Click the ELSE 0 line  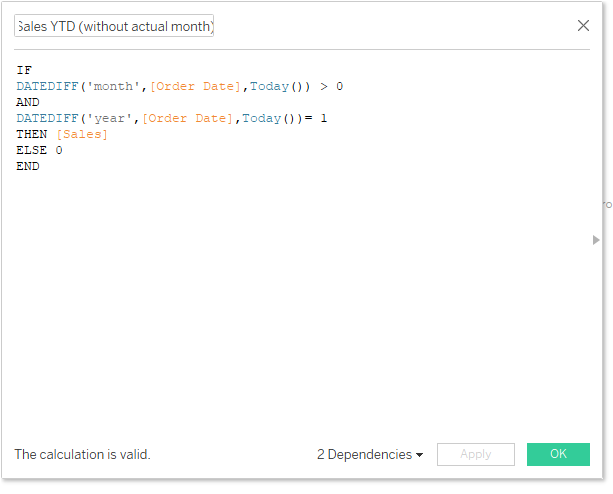pos(39,150)
